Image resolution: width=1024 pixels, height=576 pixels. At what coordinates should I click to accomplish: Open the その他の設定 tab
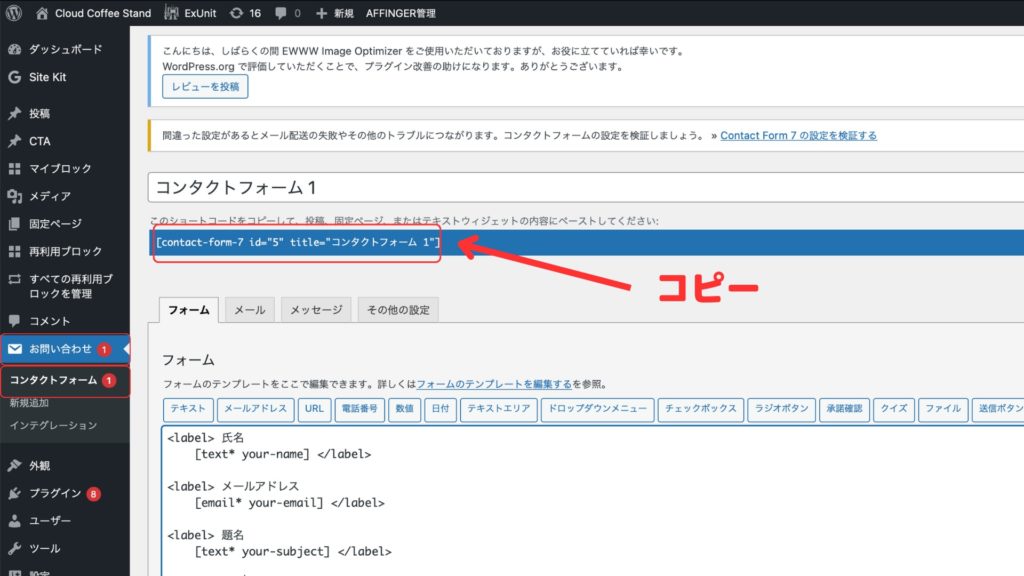397,310
